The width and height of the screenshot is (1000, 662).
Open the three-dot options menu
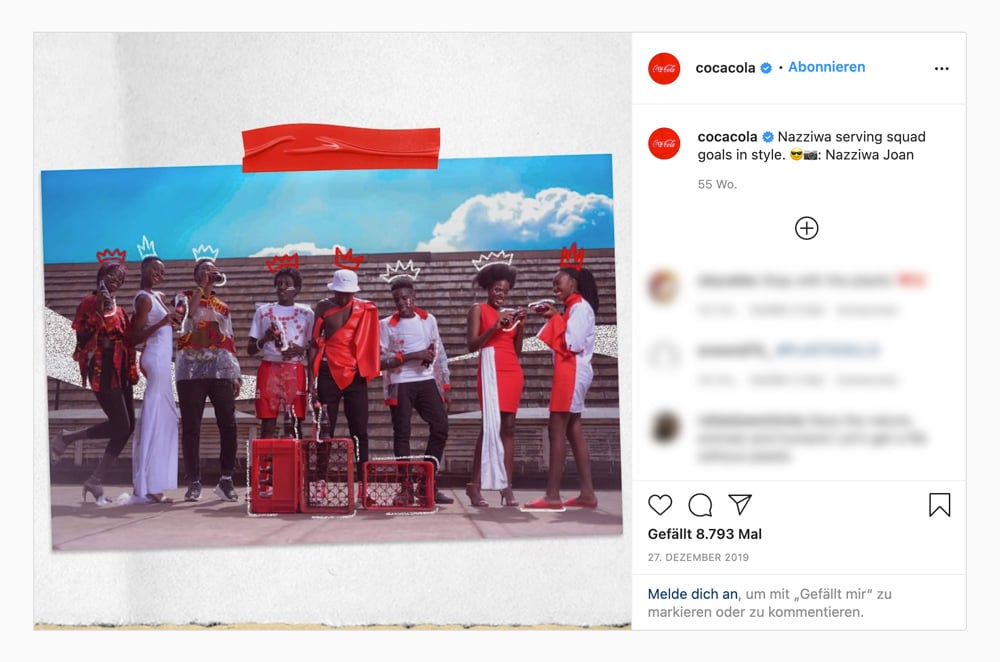[941, 68]
